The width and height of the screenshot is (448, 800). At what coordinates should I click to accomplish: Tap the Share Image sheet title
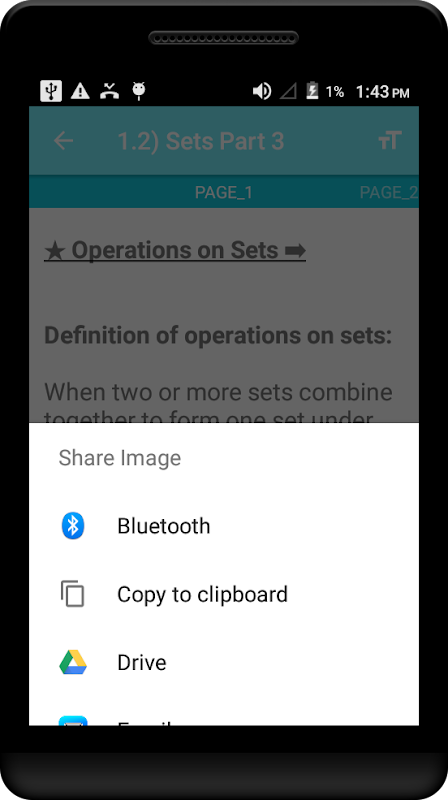(119, 458)
